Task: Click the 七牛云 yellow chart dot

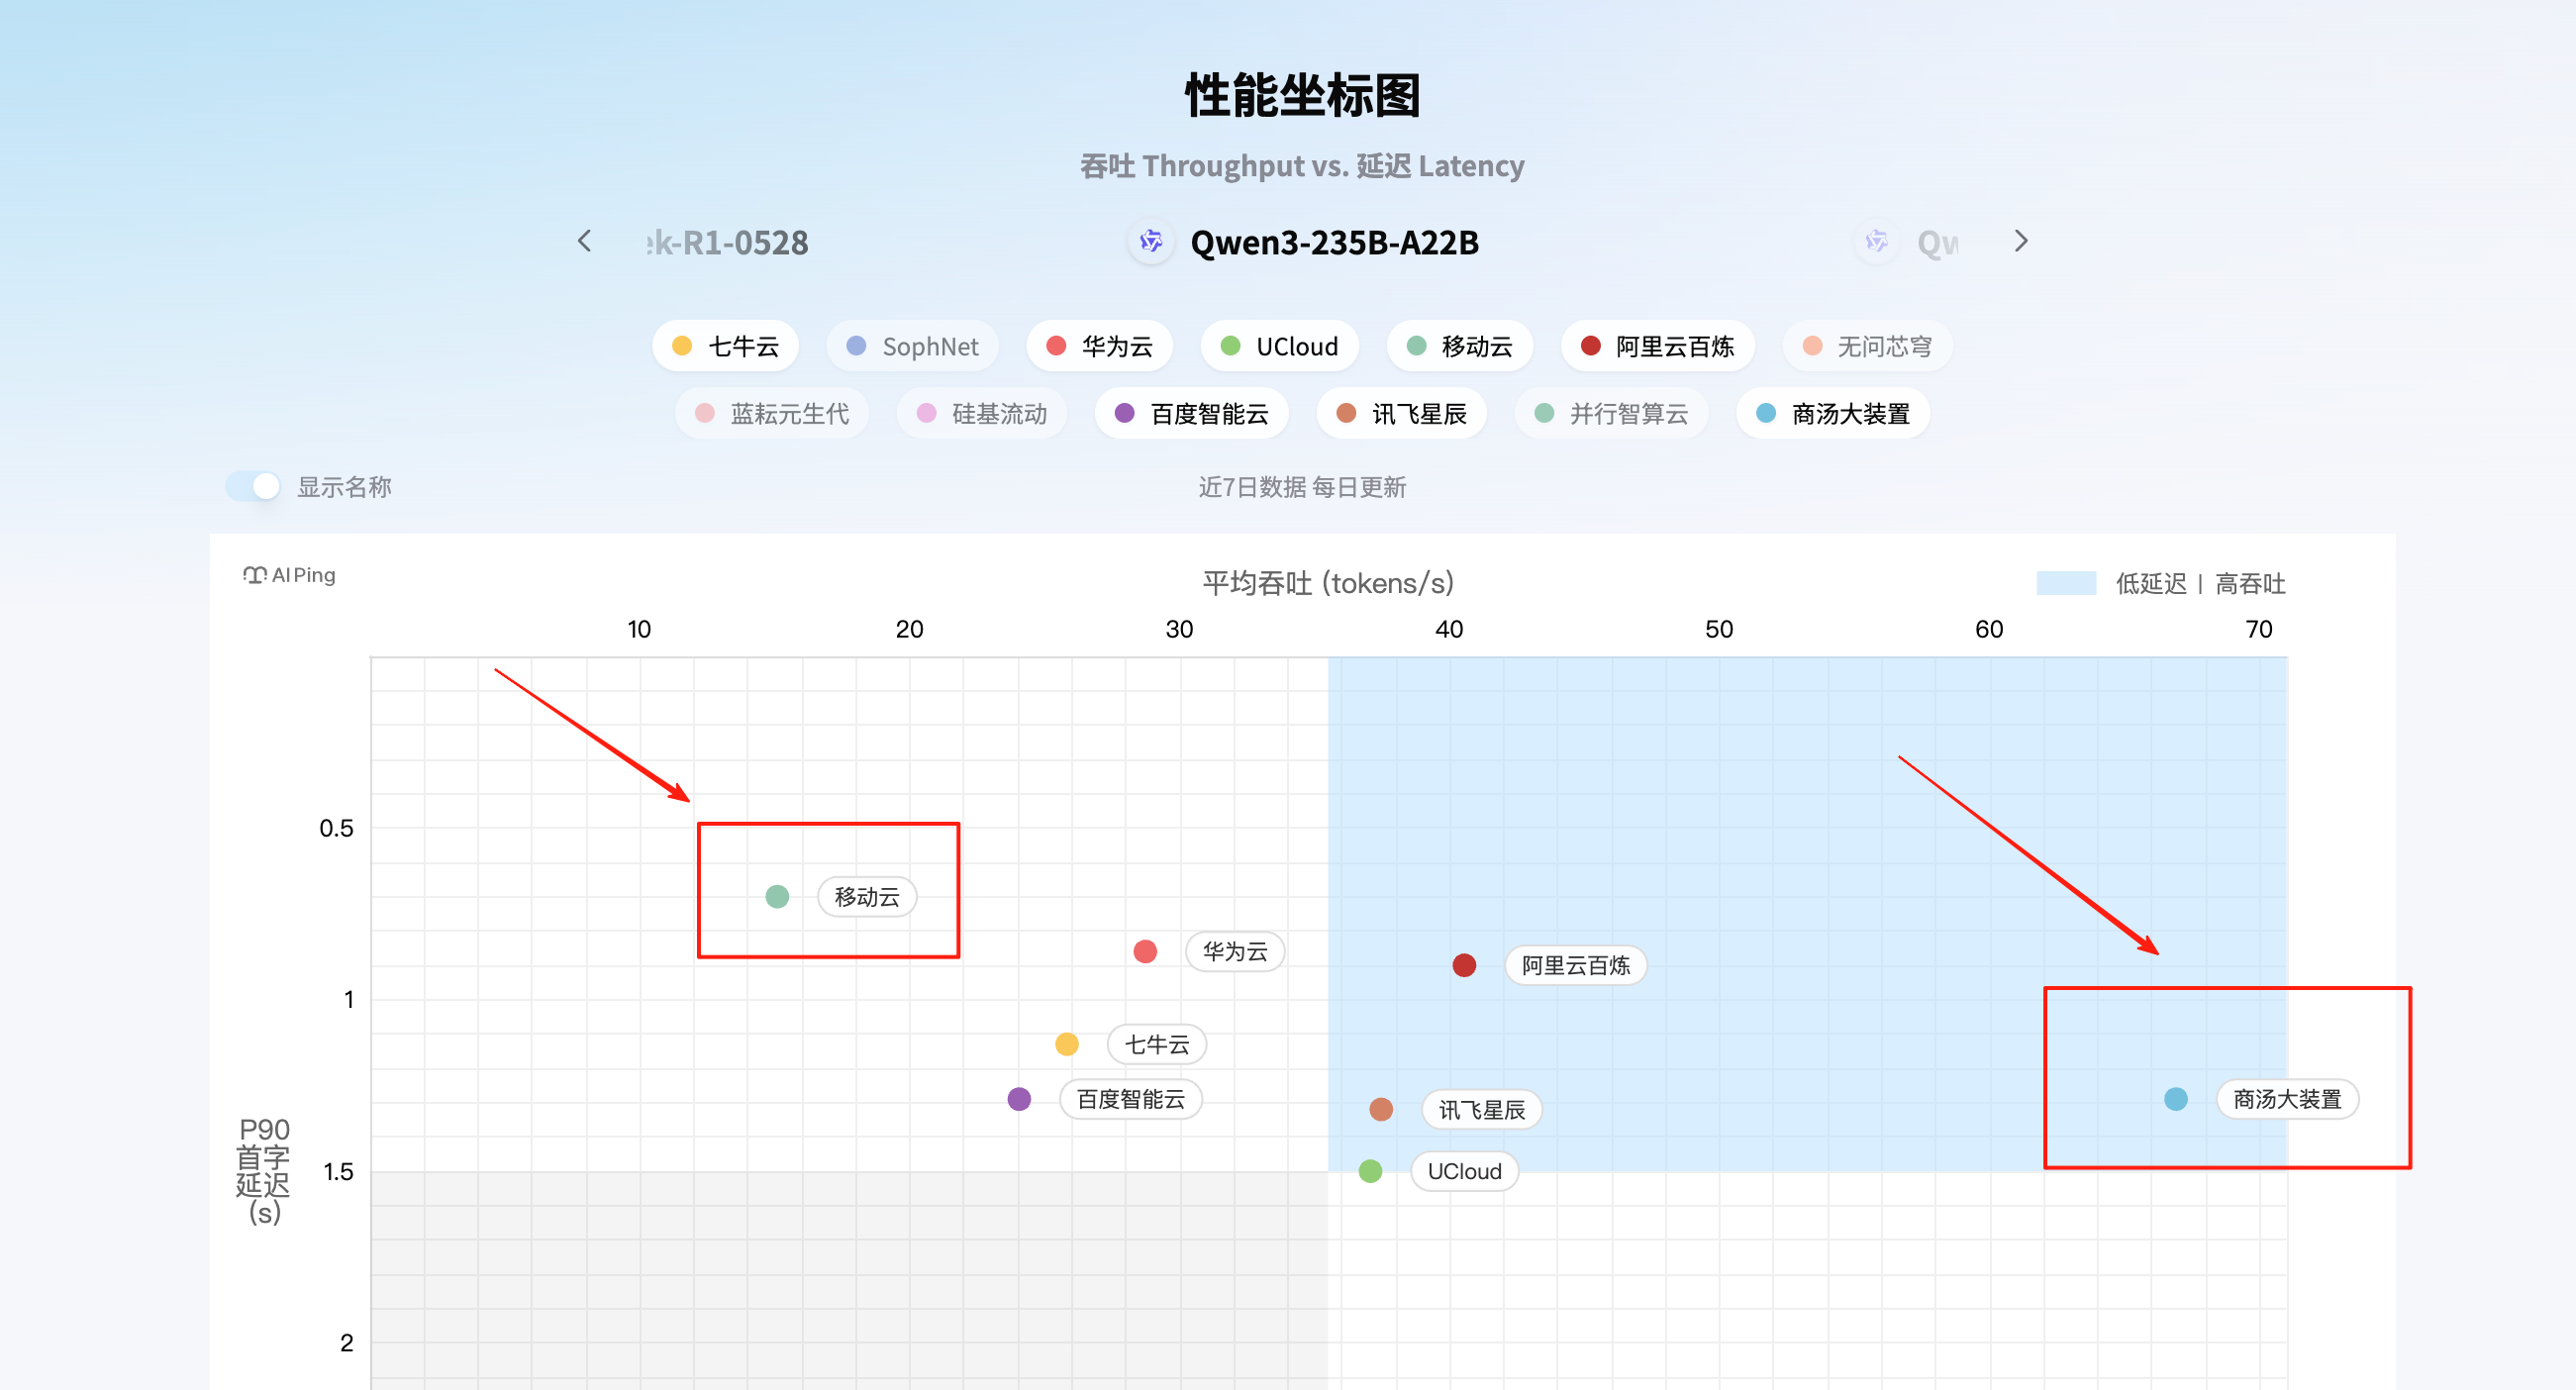Action: click(1067, 1044)
